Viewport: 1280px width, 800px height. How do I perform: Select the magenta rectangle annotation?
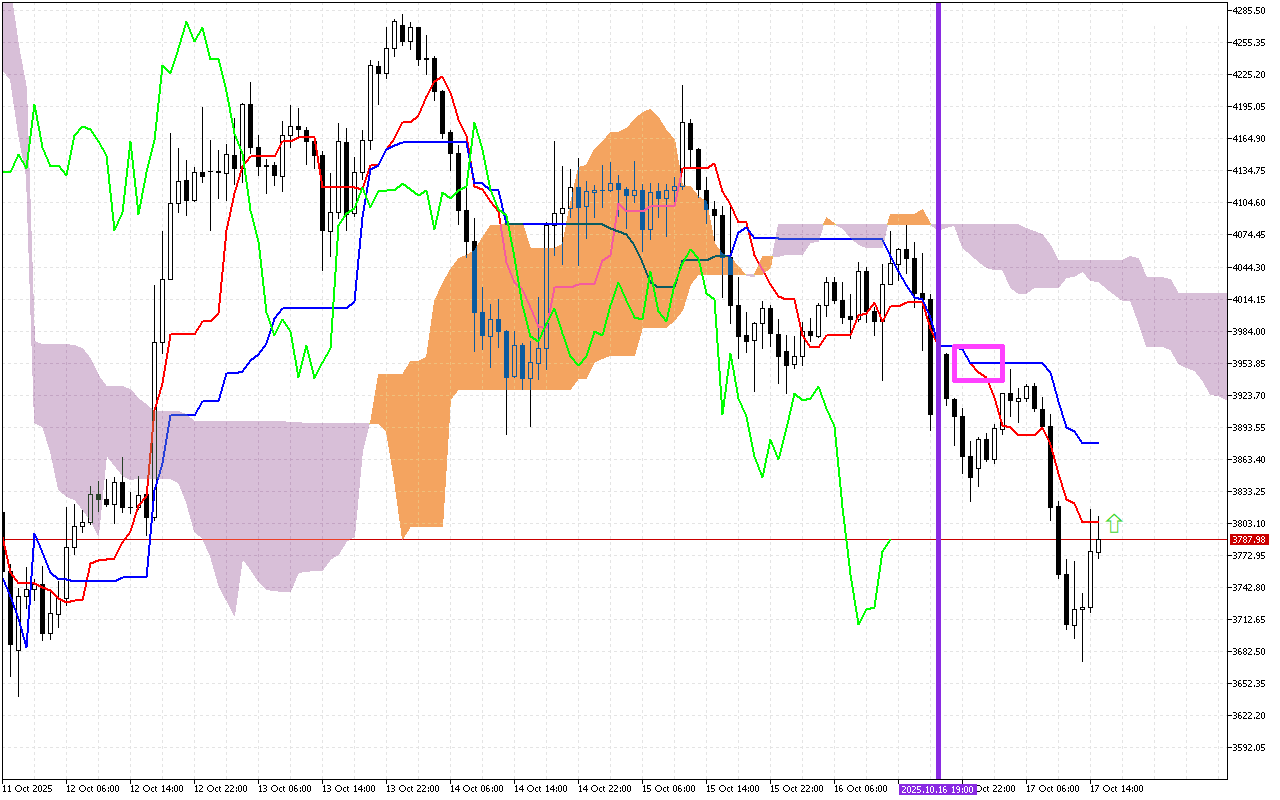(981, 363)
